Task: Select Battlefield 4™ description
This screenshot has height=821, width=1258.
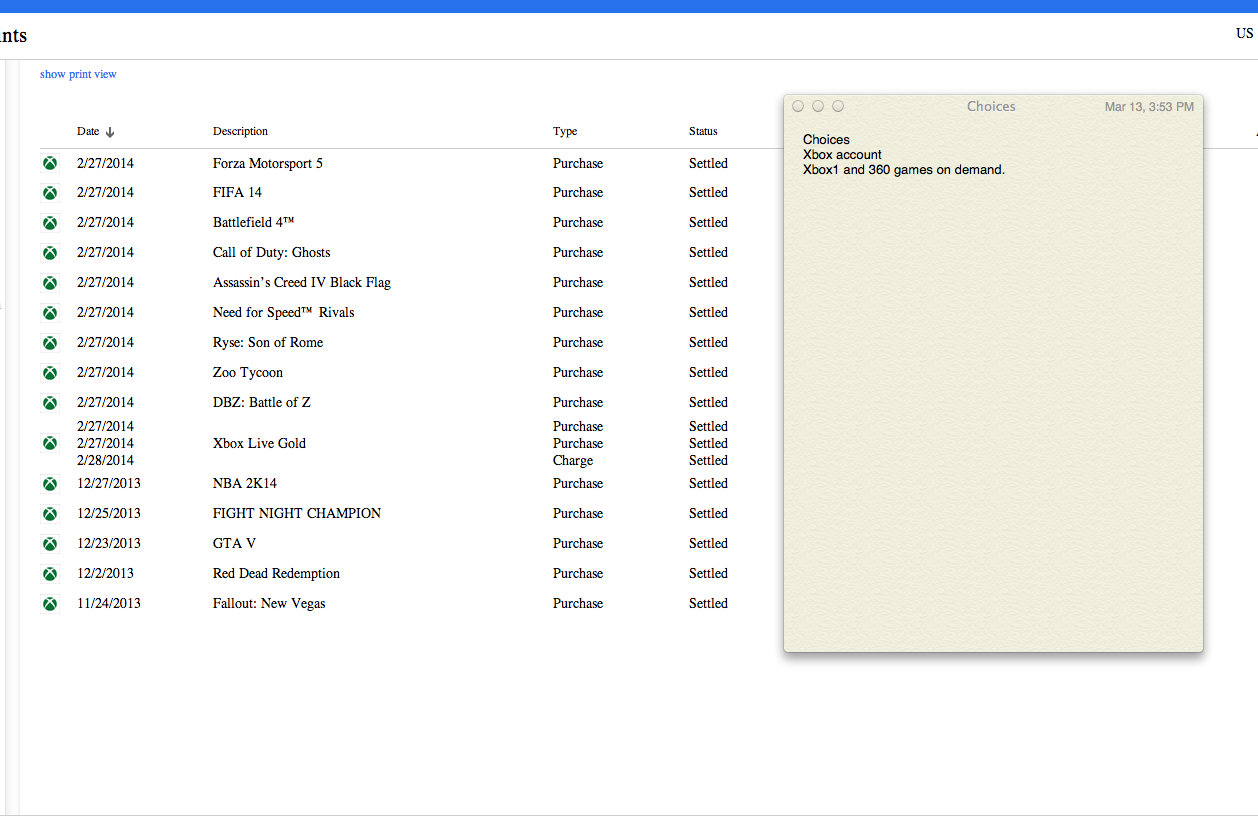Action: pyautogui.click(x=254, y=222)
